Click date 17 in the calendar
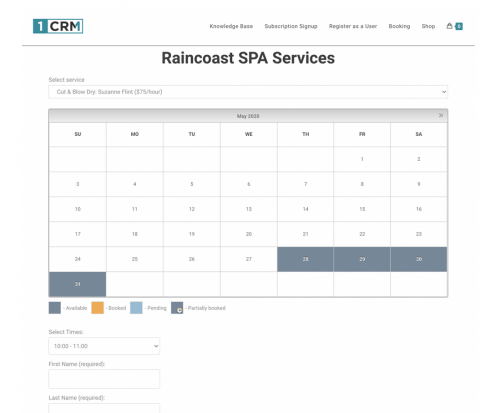The image size is (500, 413). pyautogui.click(x=78, y=234)
